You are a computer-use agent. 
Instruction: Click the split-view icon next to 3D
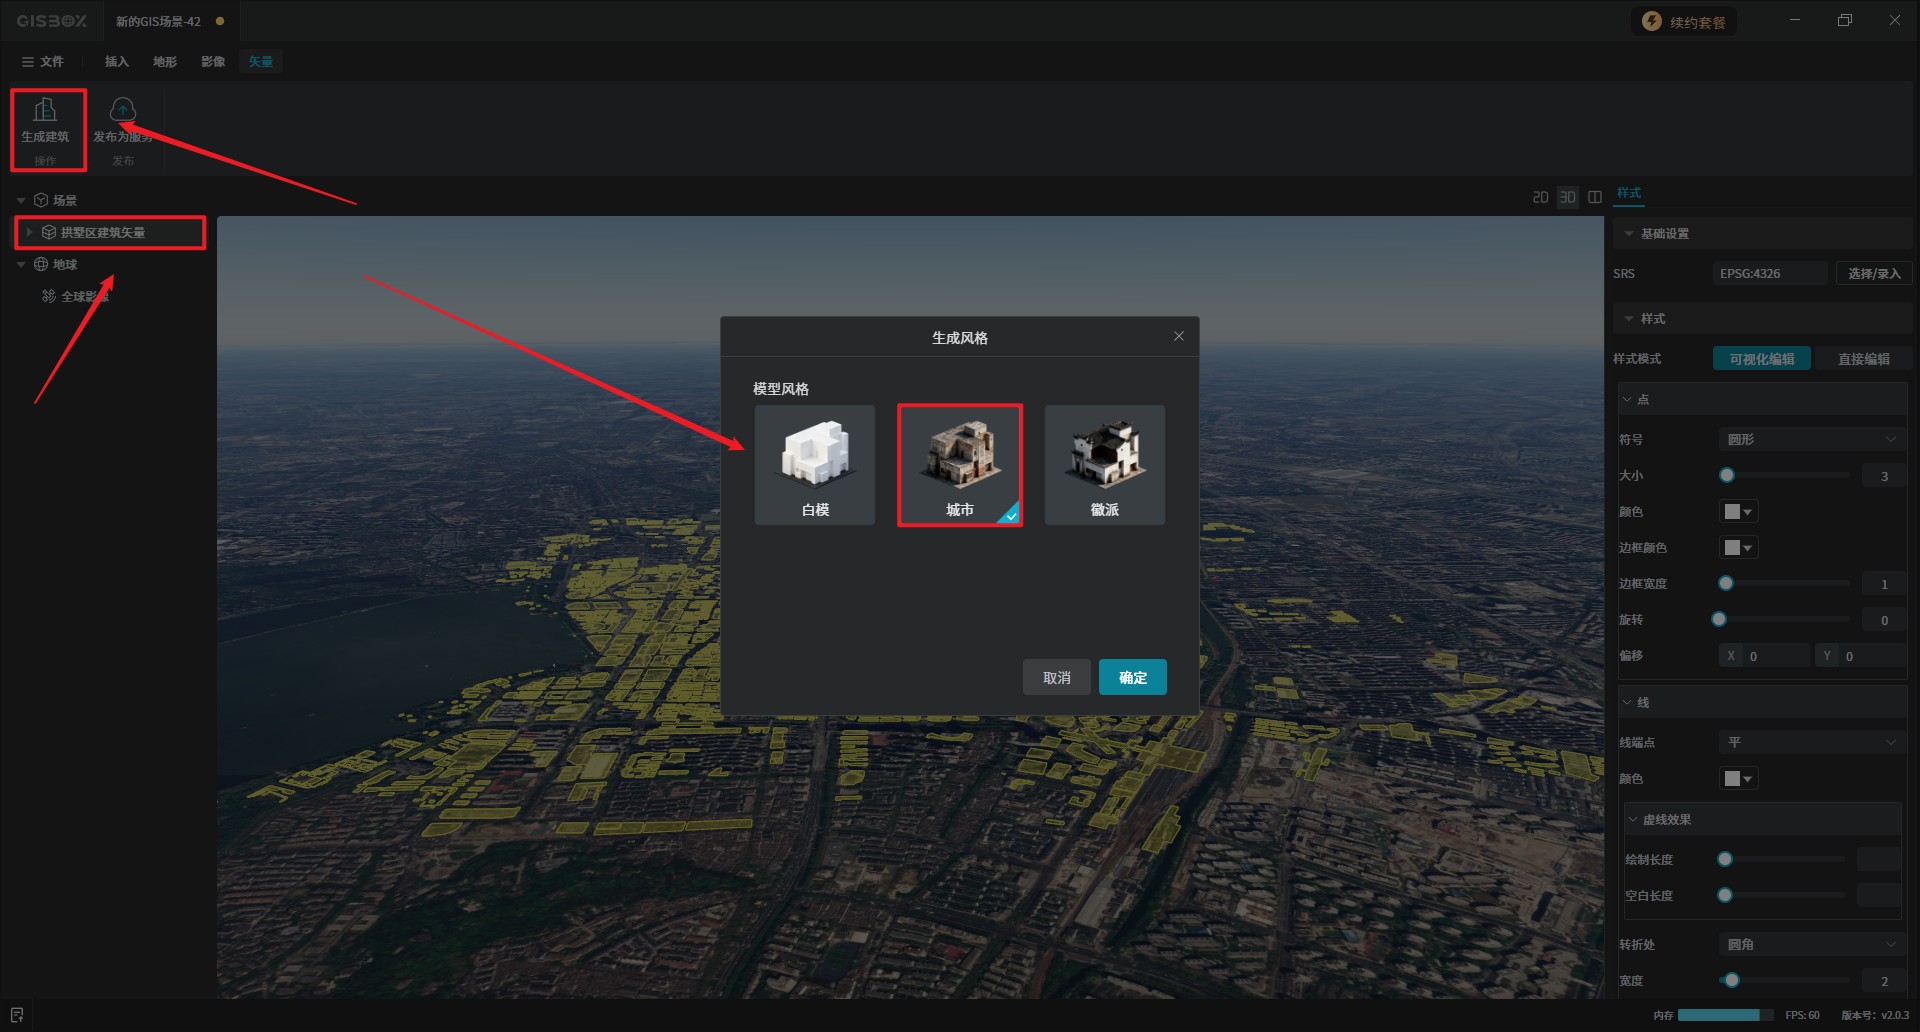click(x=1595, y=197)
